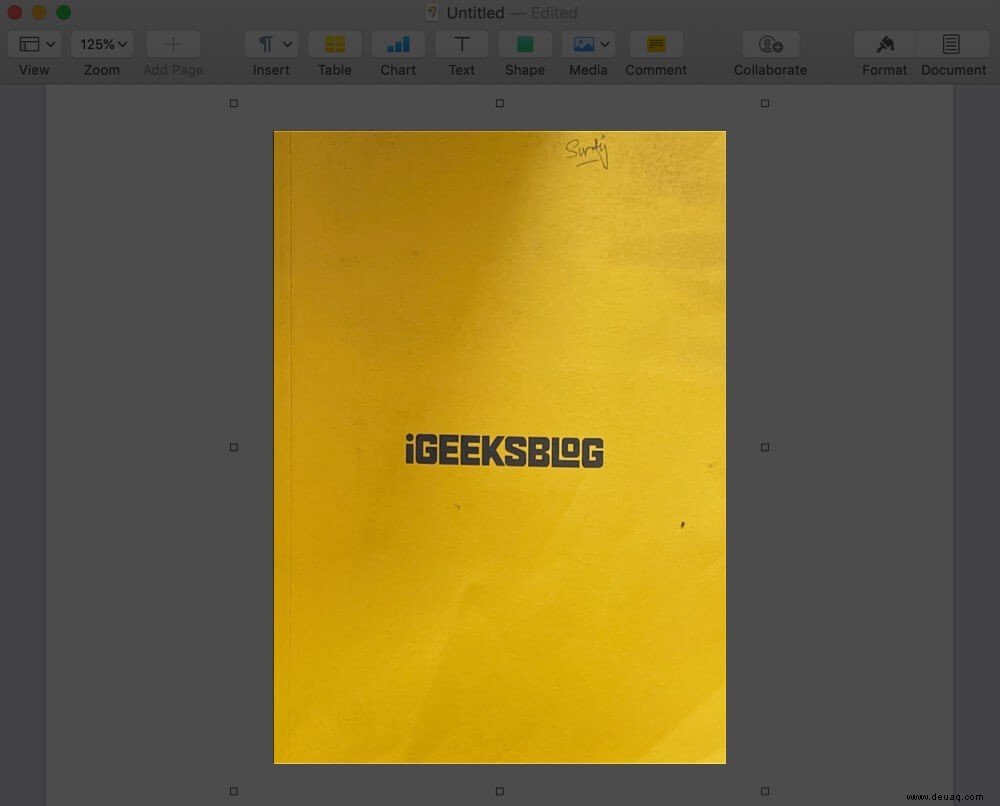Open the Format inspector panel
Image resolution: width=1000 pixels, height=806 pixels.
coord(885,44)
